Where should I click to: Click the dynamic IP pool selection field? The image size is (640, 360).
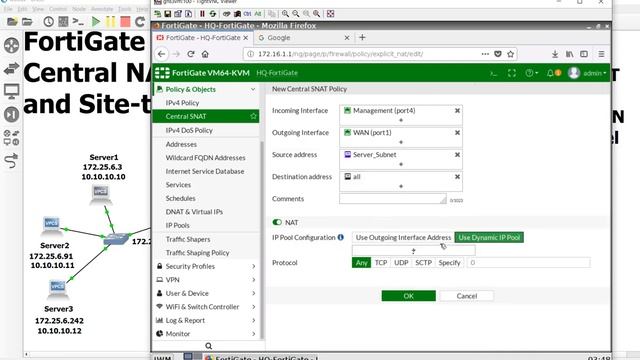(x=413, y=250)
